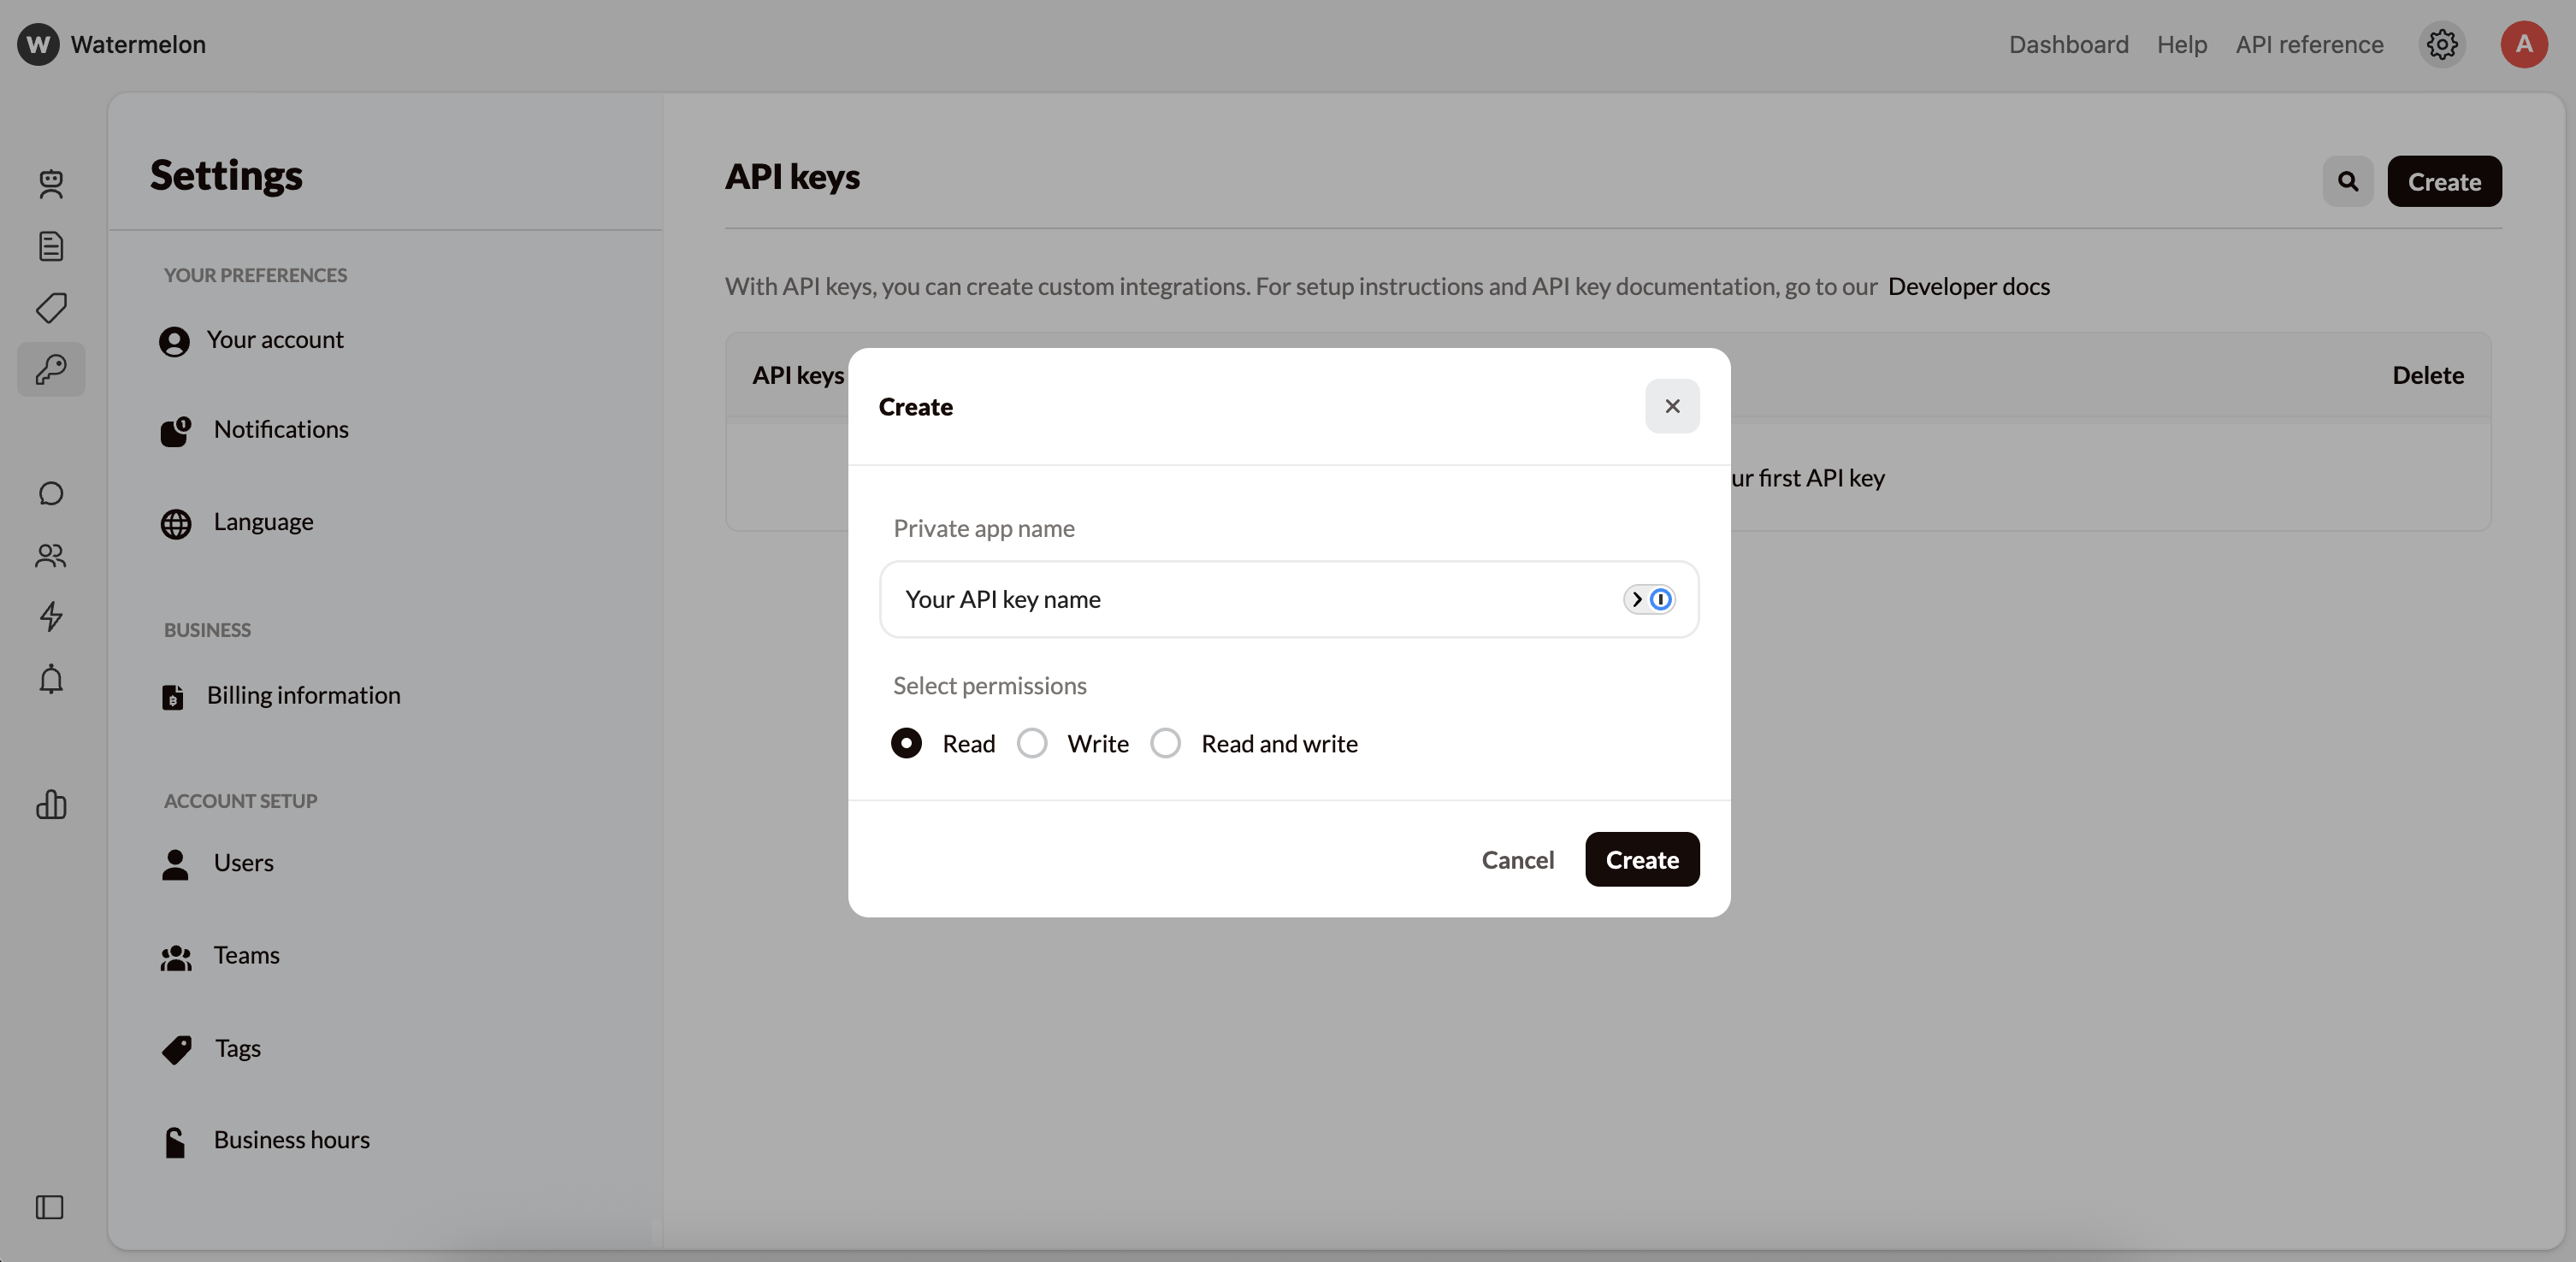Click the search magnifier icon
Image resolution: width=2576 pixels, height=1262 pixels.
[2348, 181]
